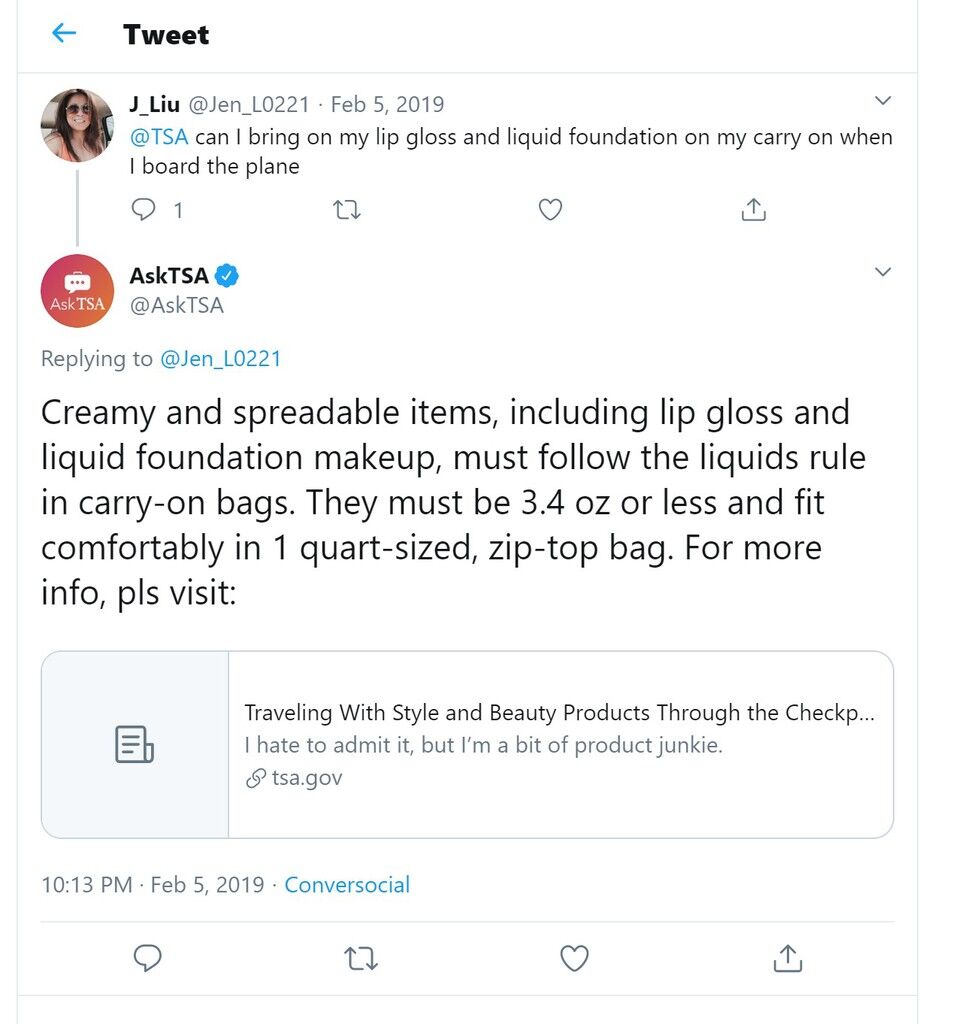Open the Traveling With Style link card
Viewport: 959px width, 1024px height.
click(x=467, y=744)
